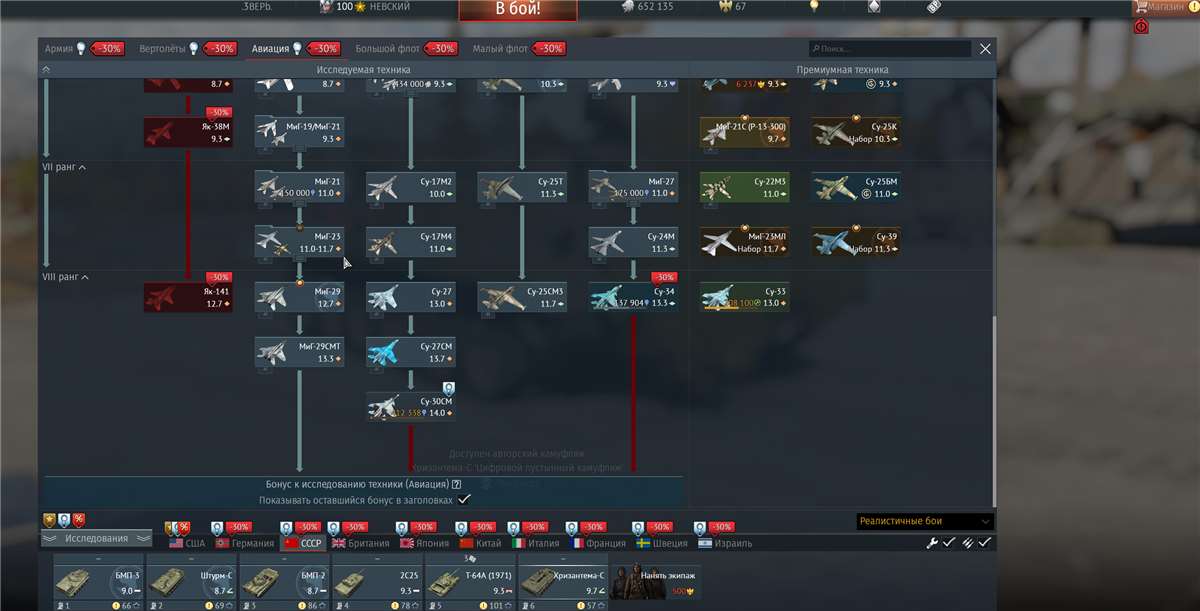Viewport: 1200px width, 611px height.
Task: Select the Су-17М4 aircraft card
Action: (x=411, y=242)
